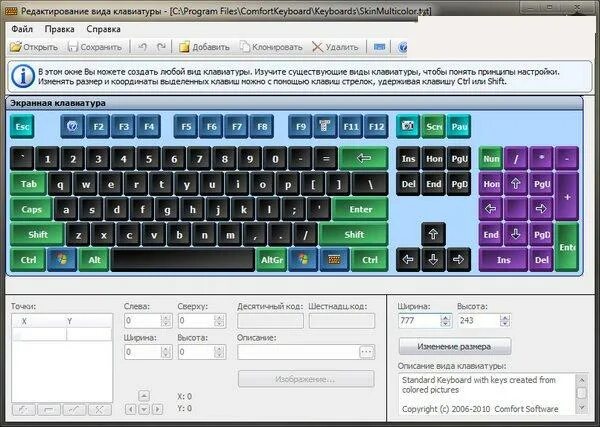The width and height of the screenshot is (600, 427).
Task: Click the Десятичный код input field
Action: [270, 321]
